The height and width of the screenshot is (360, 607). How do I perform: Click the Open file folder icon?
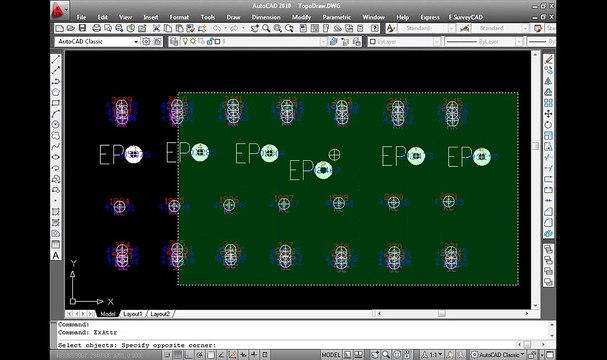pos(70,28)
